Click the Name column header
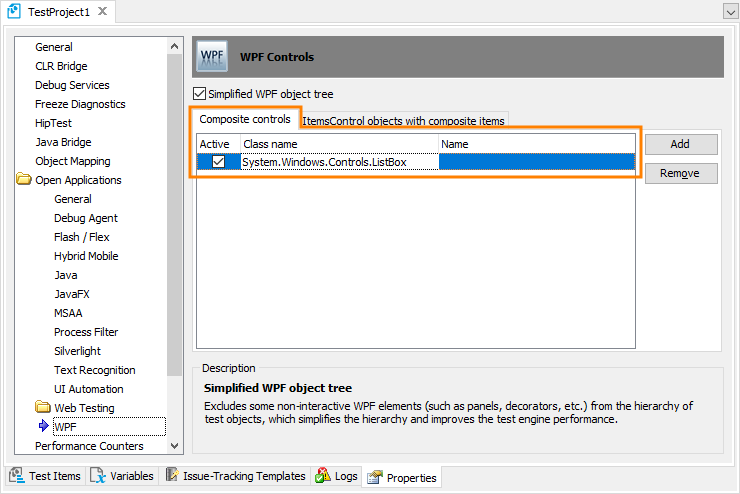The width and height of the screenshot is (740, 494). pos(537,144)
